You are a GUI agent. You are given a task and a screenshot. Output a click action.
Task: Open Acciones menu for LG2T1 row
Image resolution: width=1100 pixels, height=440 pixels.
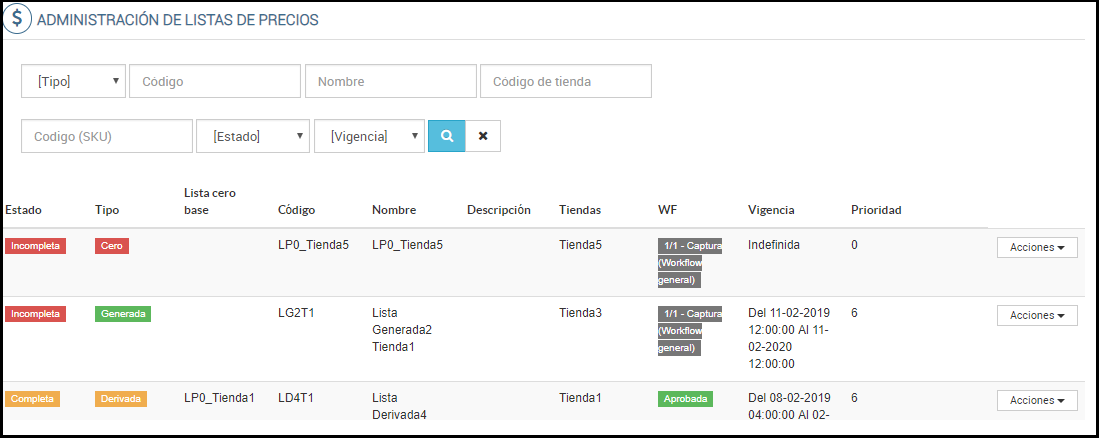click(x=1036, y=316)
